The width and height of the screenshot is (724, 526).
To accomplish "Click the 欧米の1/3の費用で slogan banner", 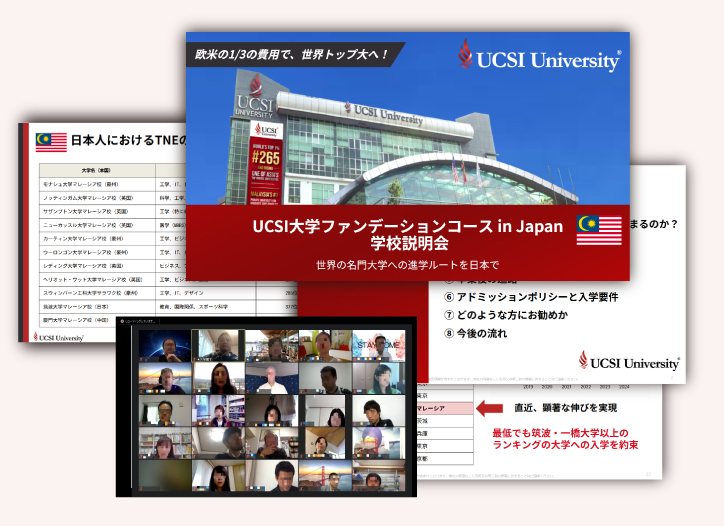I will coord(298,54).
